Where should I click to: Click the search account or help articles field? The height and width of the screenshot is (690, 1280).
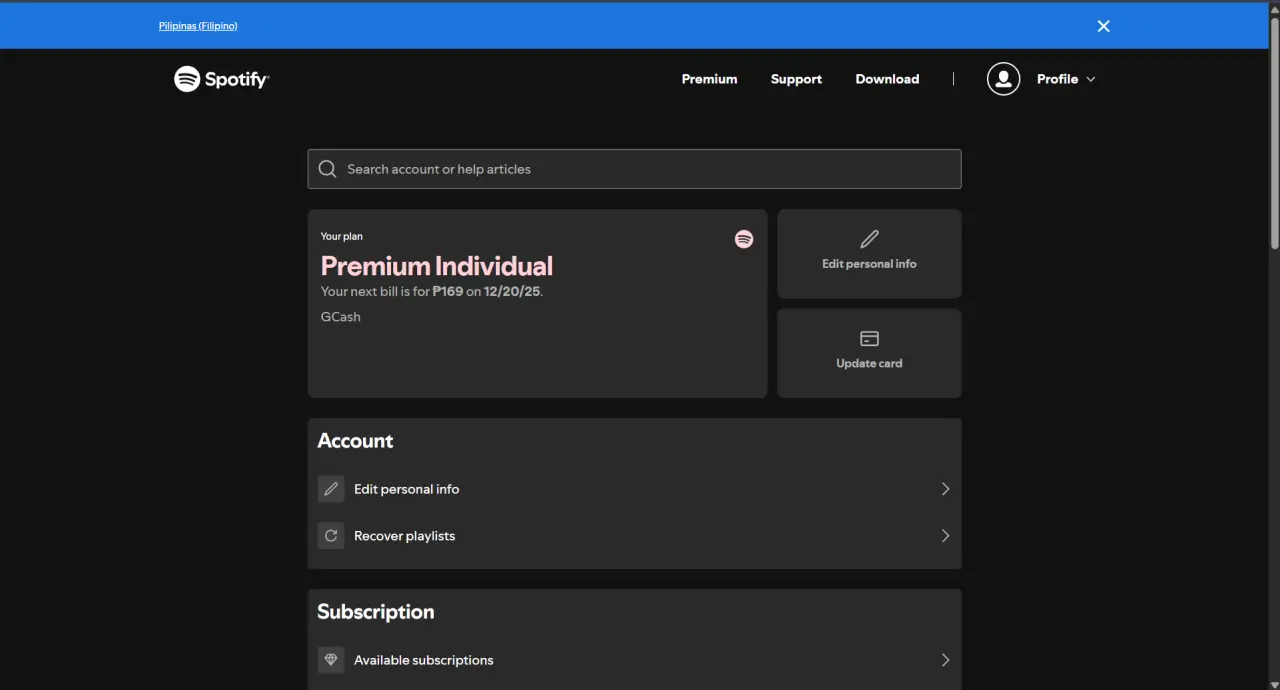tap(634, 169)
